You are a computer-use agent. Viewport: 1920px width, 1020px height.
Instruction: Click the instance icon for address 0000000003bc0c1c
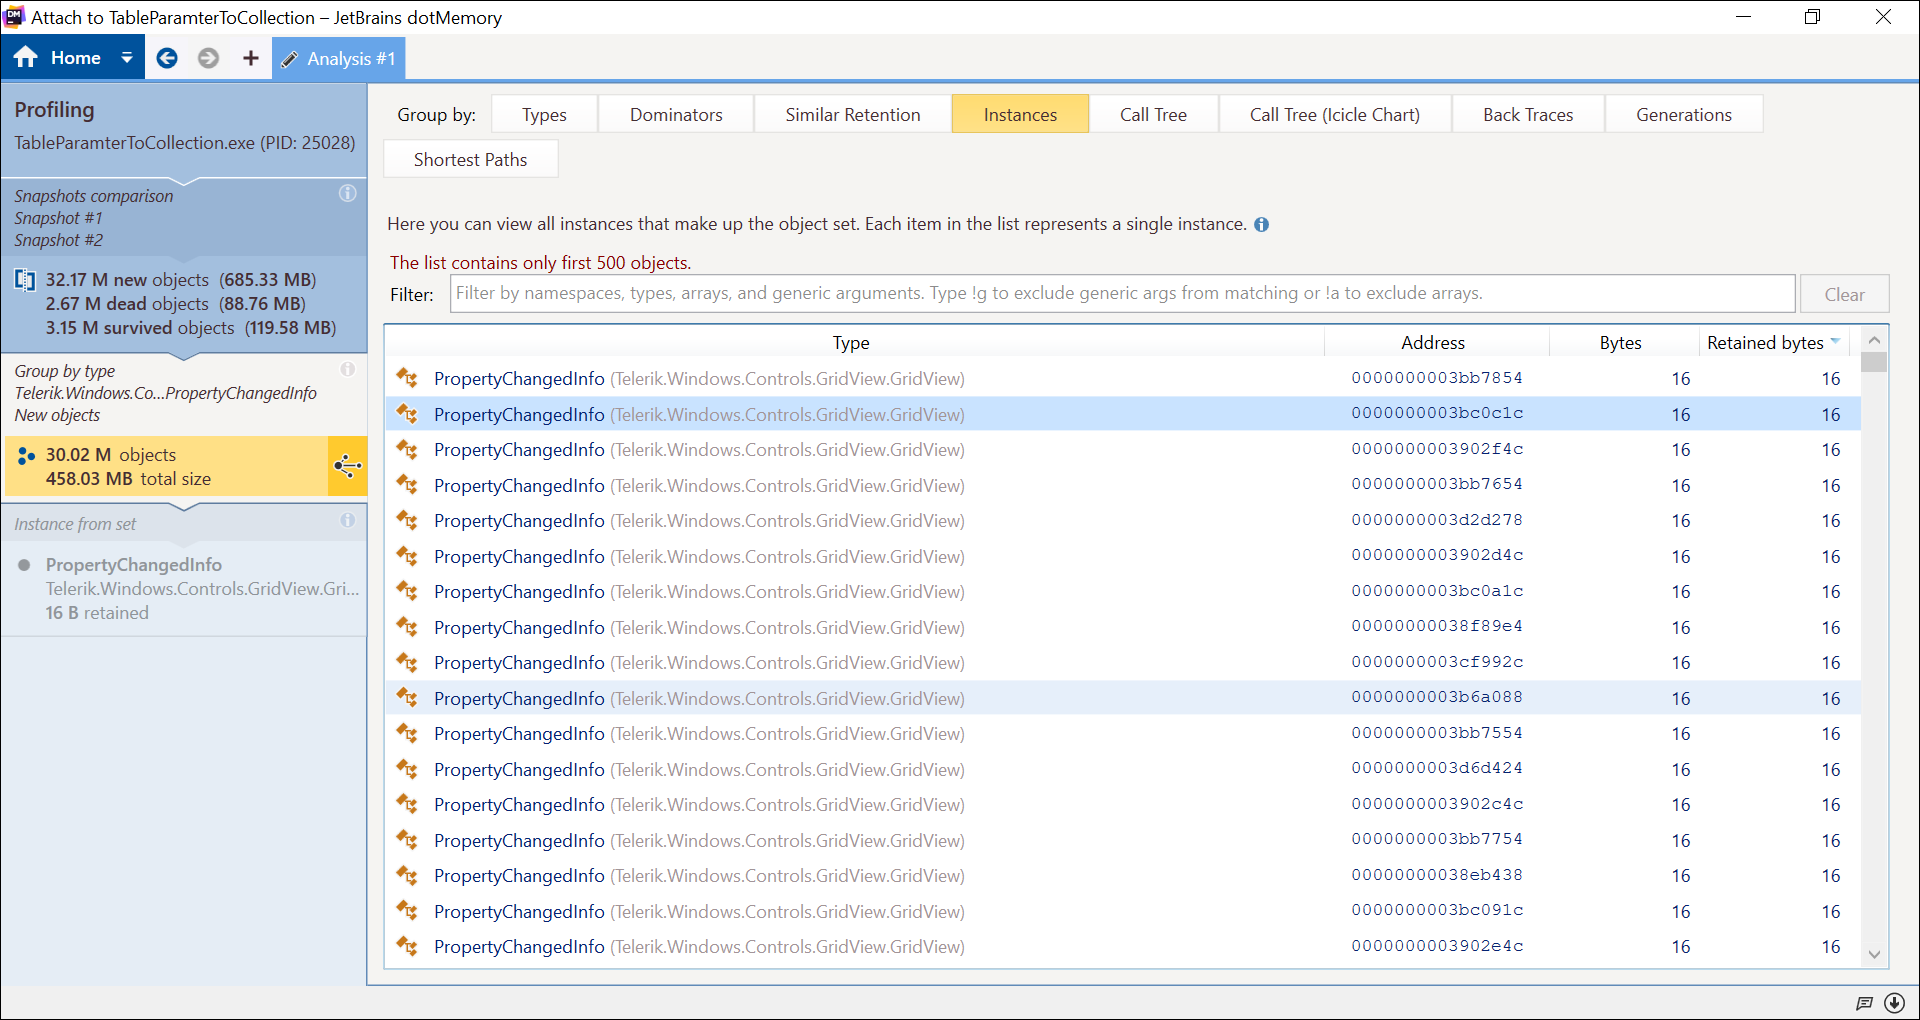pos(407,414)
